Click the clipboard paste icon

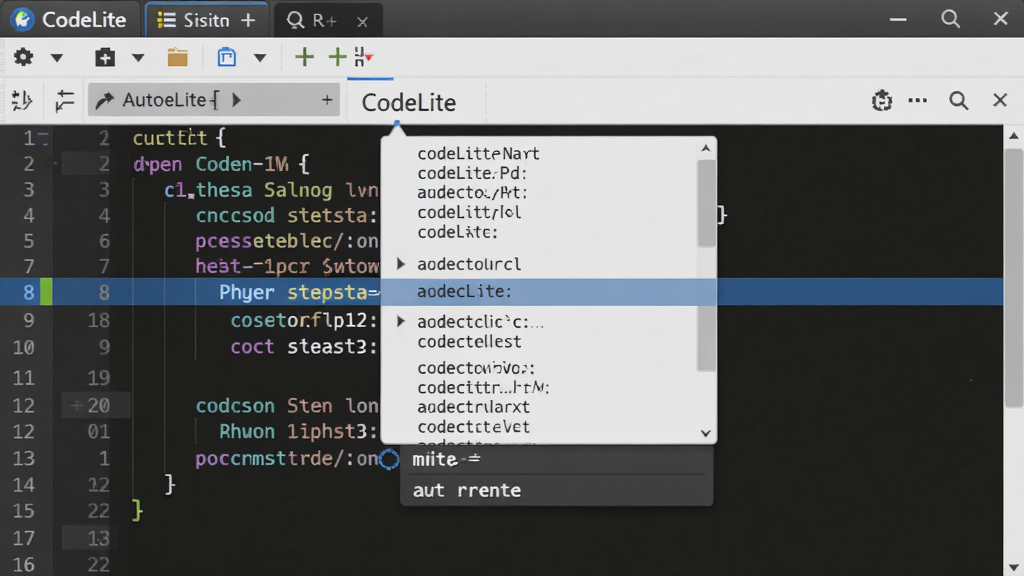227,57
